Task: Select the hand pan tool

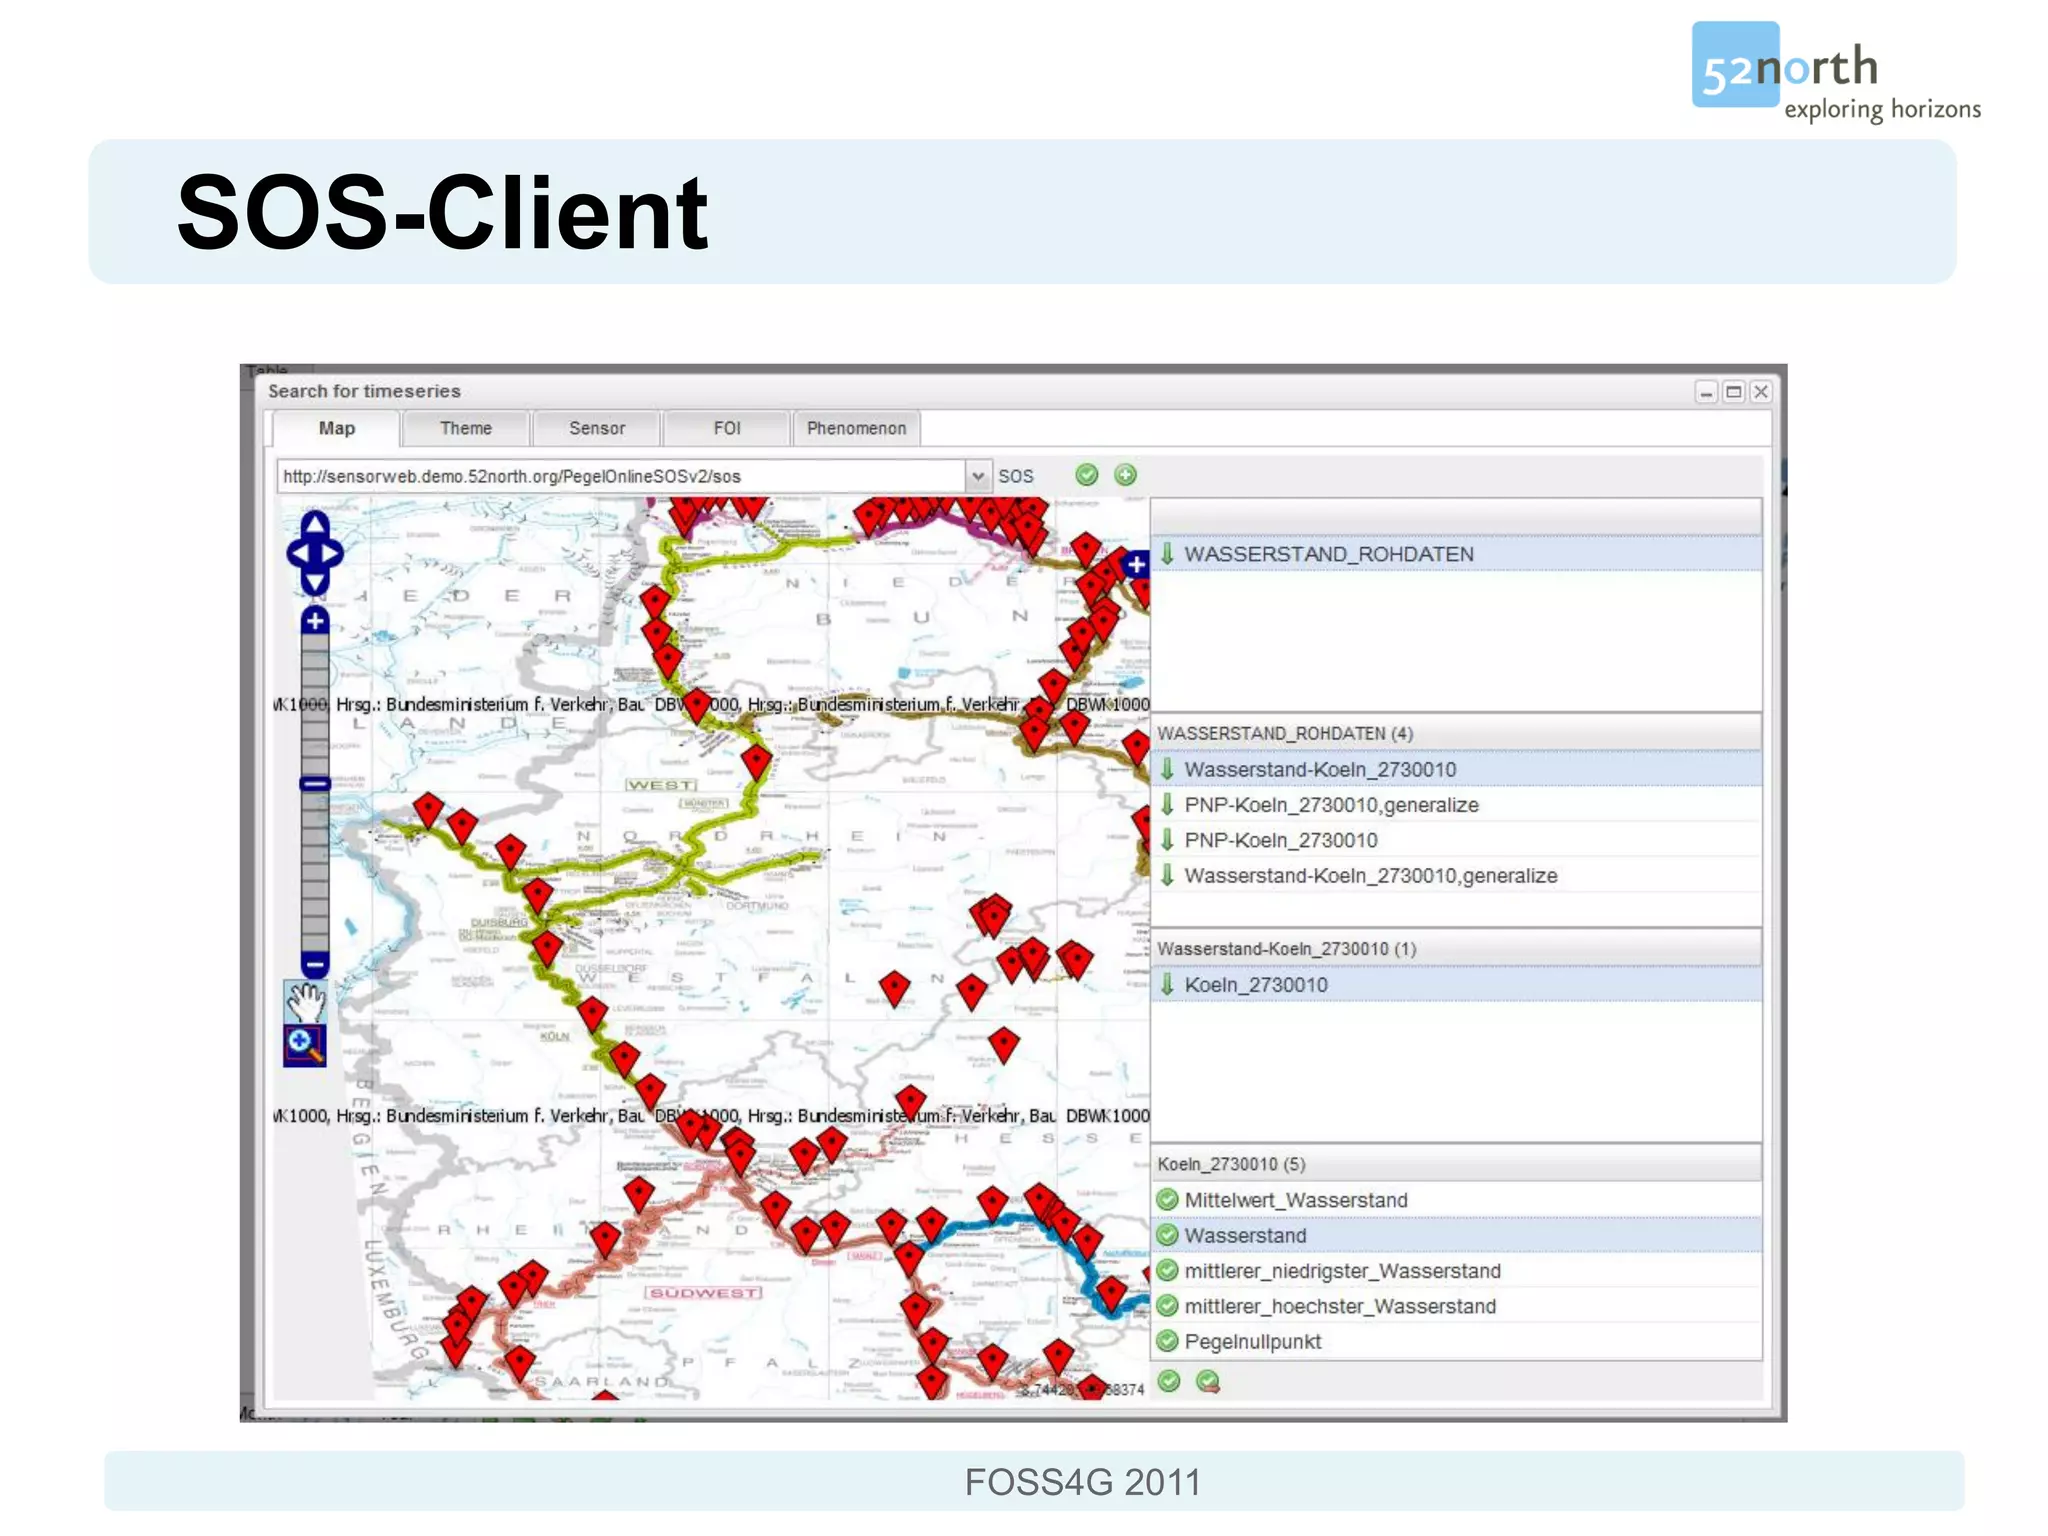Action: (305, 999)
